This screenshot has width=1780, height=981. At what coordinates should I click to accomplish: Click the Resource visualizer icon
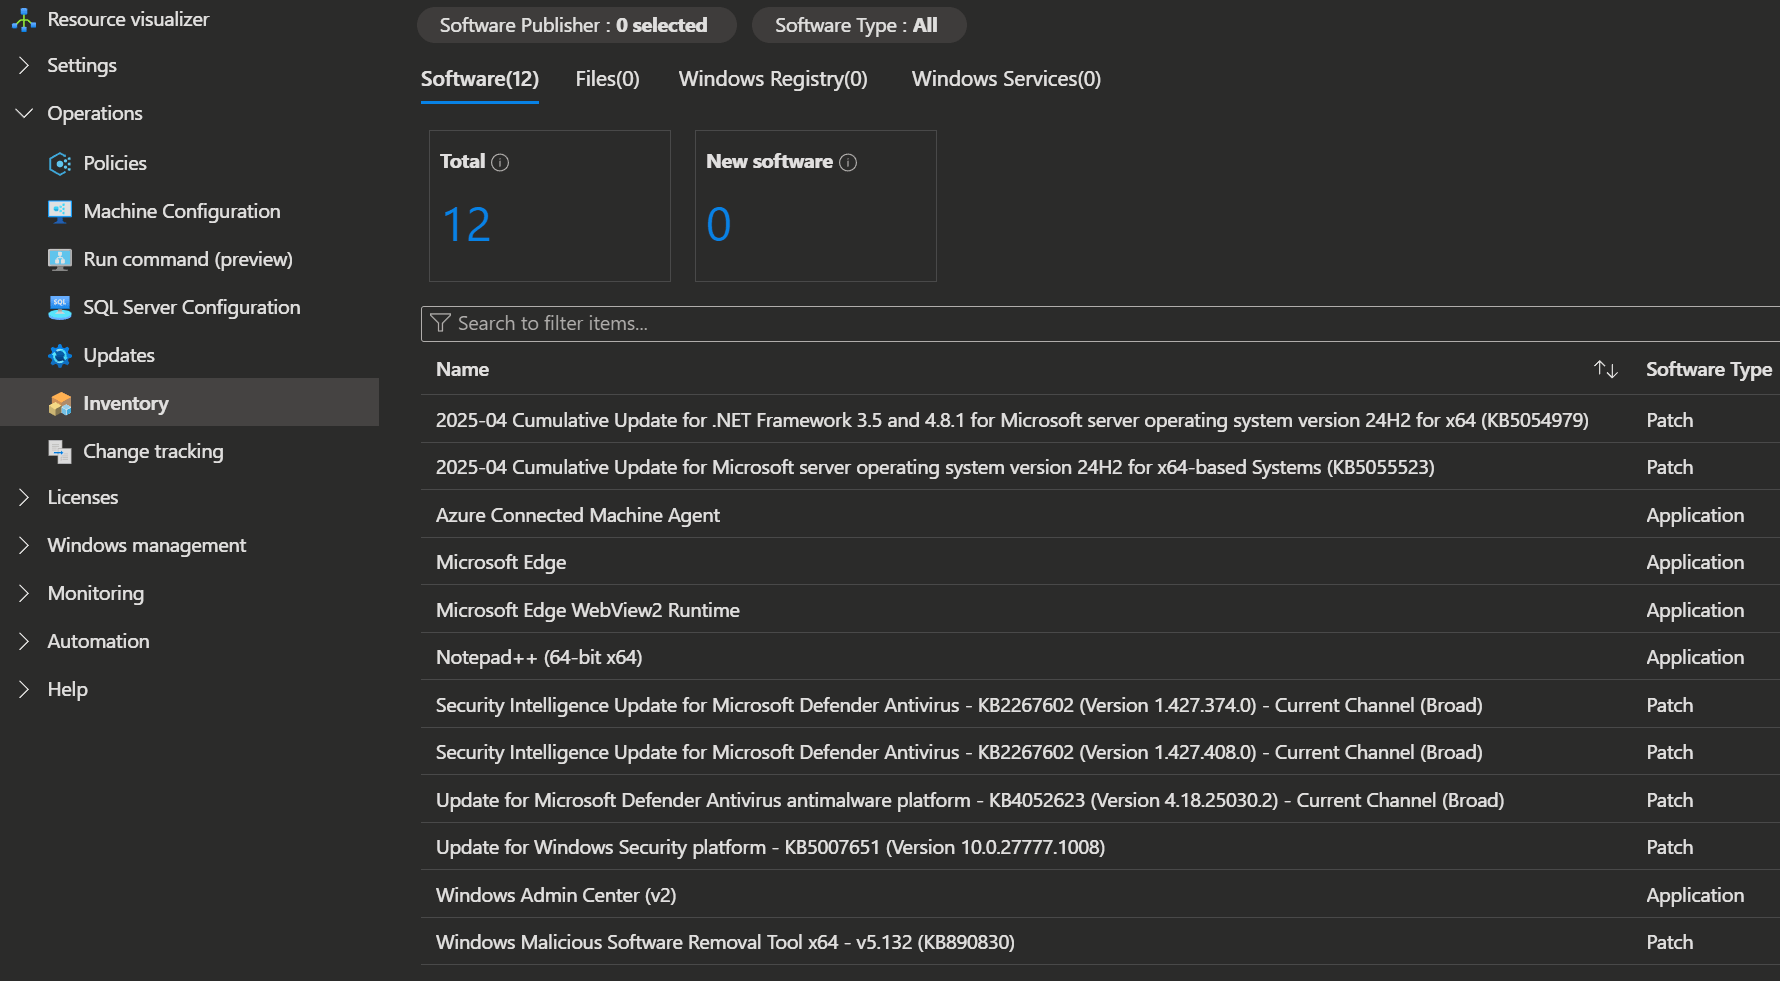point(24,19)
